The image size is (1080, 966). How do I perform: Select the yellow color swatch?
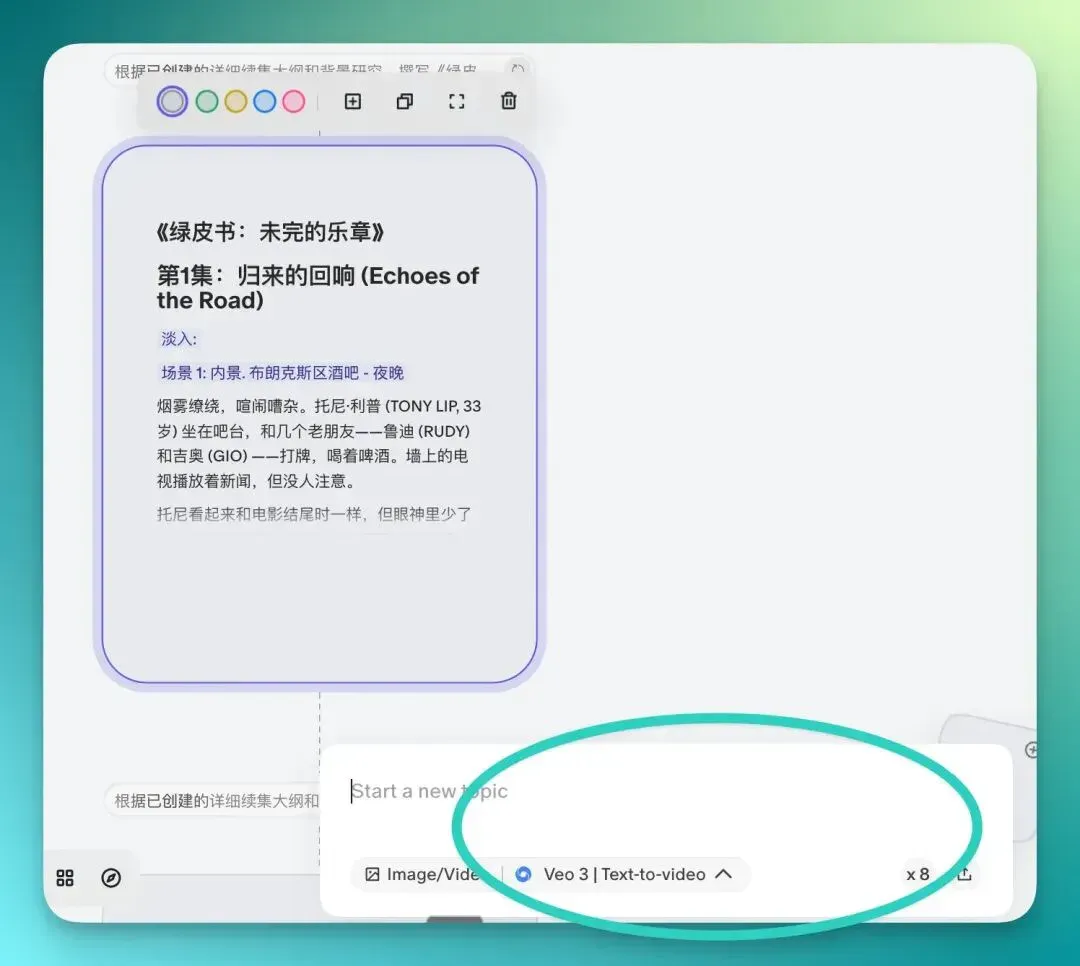(236, 101)
